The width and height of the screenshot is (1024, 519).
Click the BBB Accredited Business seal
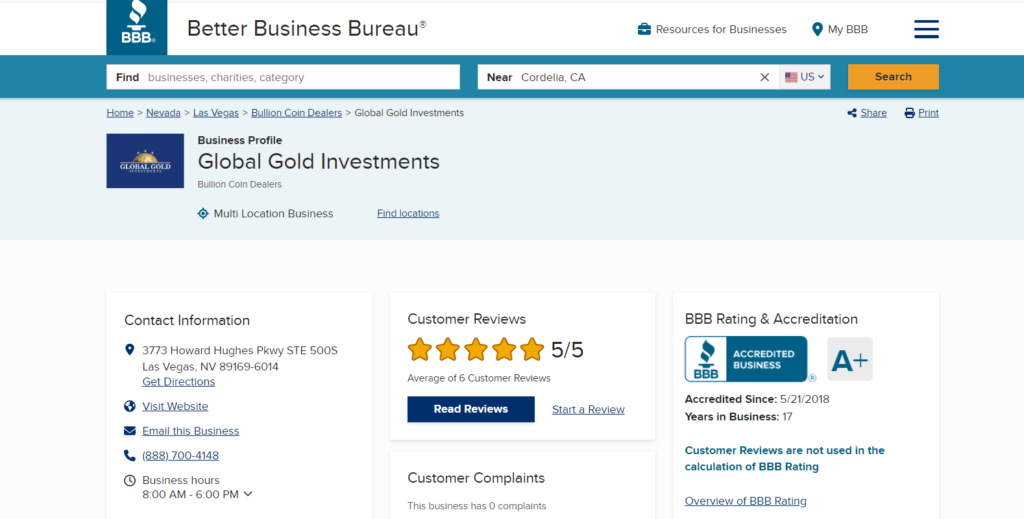click(x=746, y=359)
